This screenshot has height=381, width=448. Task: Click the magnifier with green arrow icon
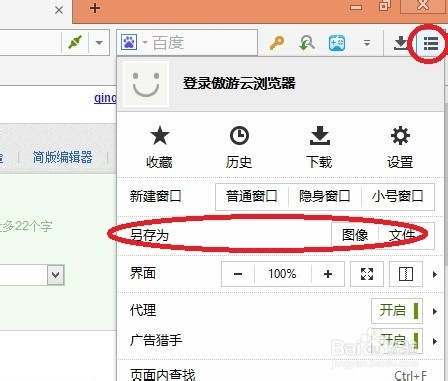(307, 43)
